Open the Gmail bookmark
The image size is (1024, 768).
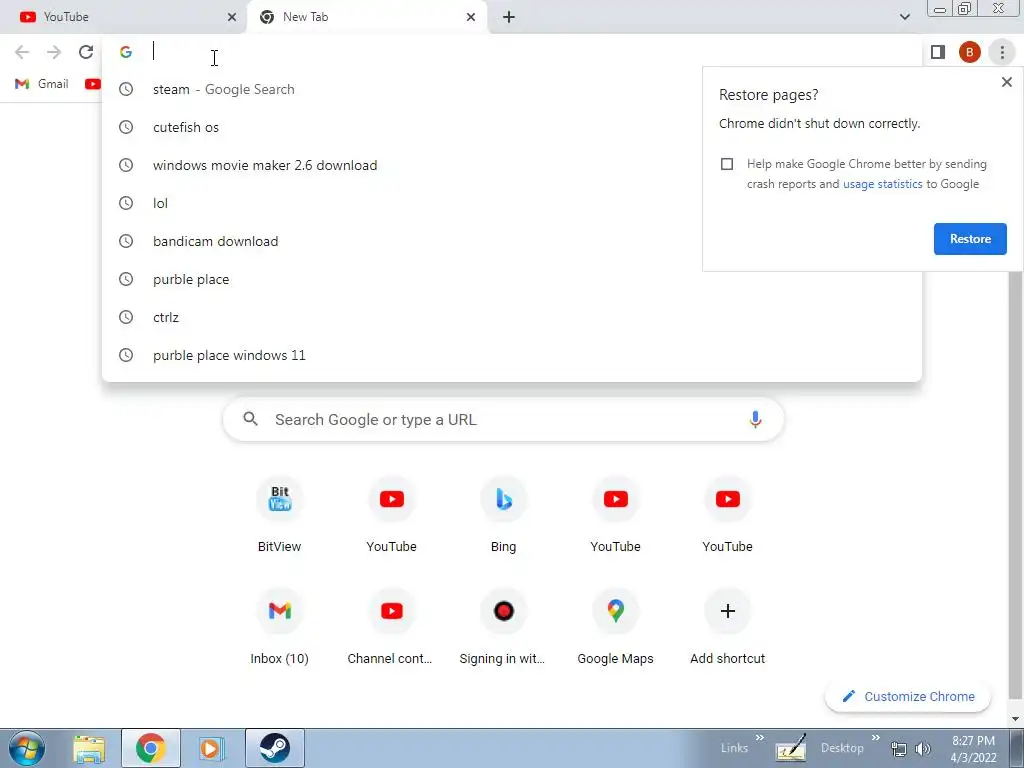click(42, 84)
